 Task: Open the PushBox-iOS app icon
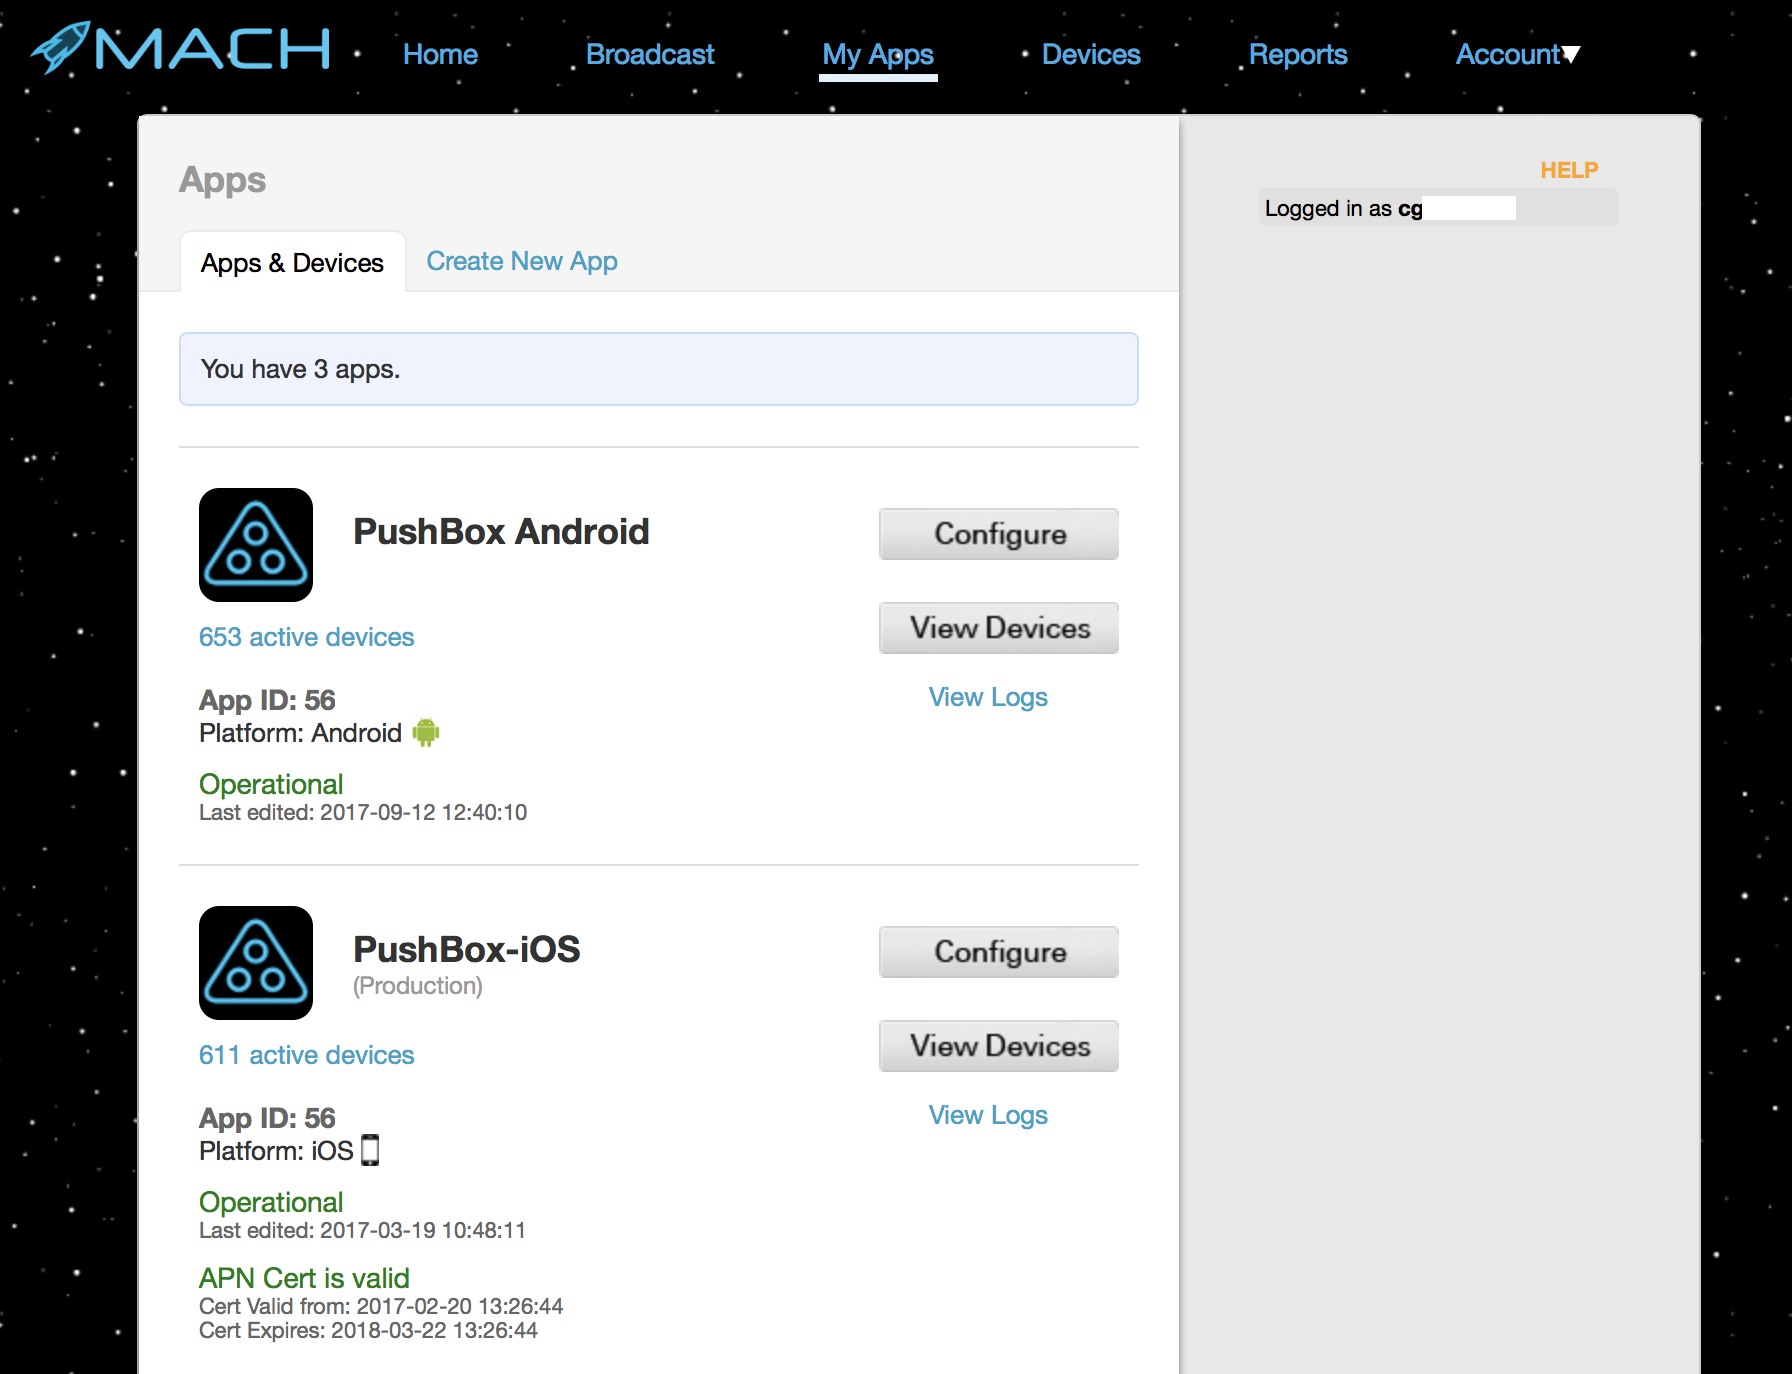pyautogui.click(x=256, y=963)
